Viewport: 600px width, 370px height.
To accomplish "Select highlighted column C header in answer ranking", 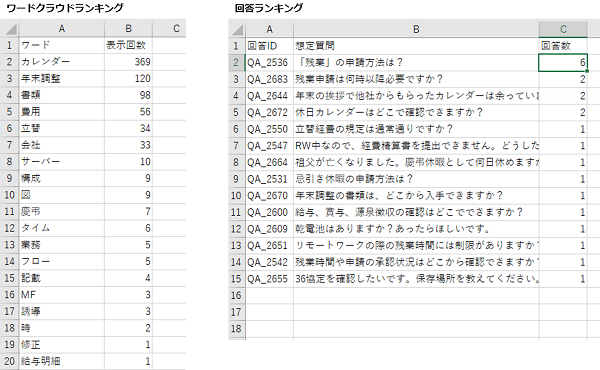I will click(x=563, y=29).
